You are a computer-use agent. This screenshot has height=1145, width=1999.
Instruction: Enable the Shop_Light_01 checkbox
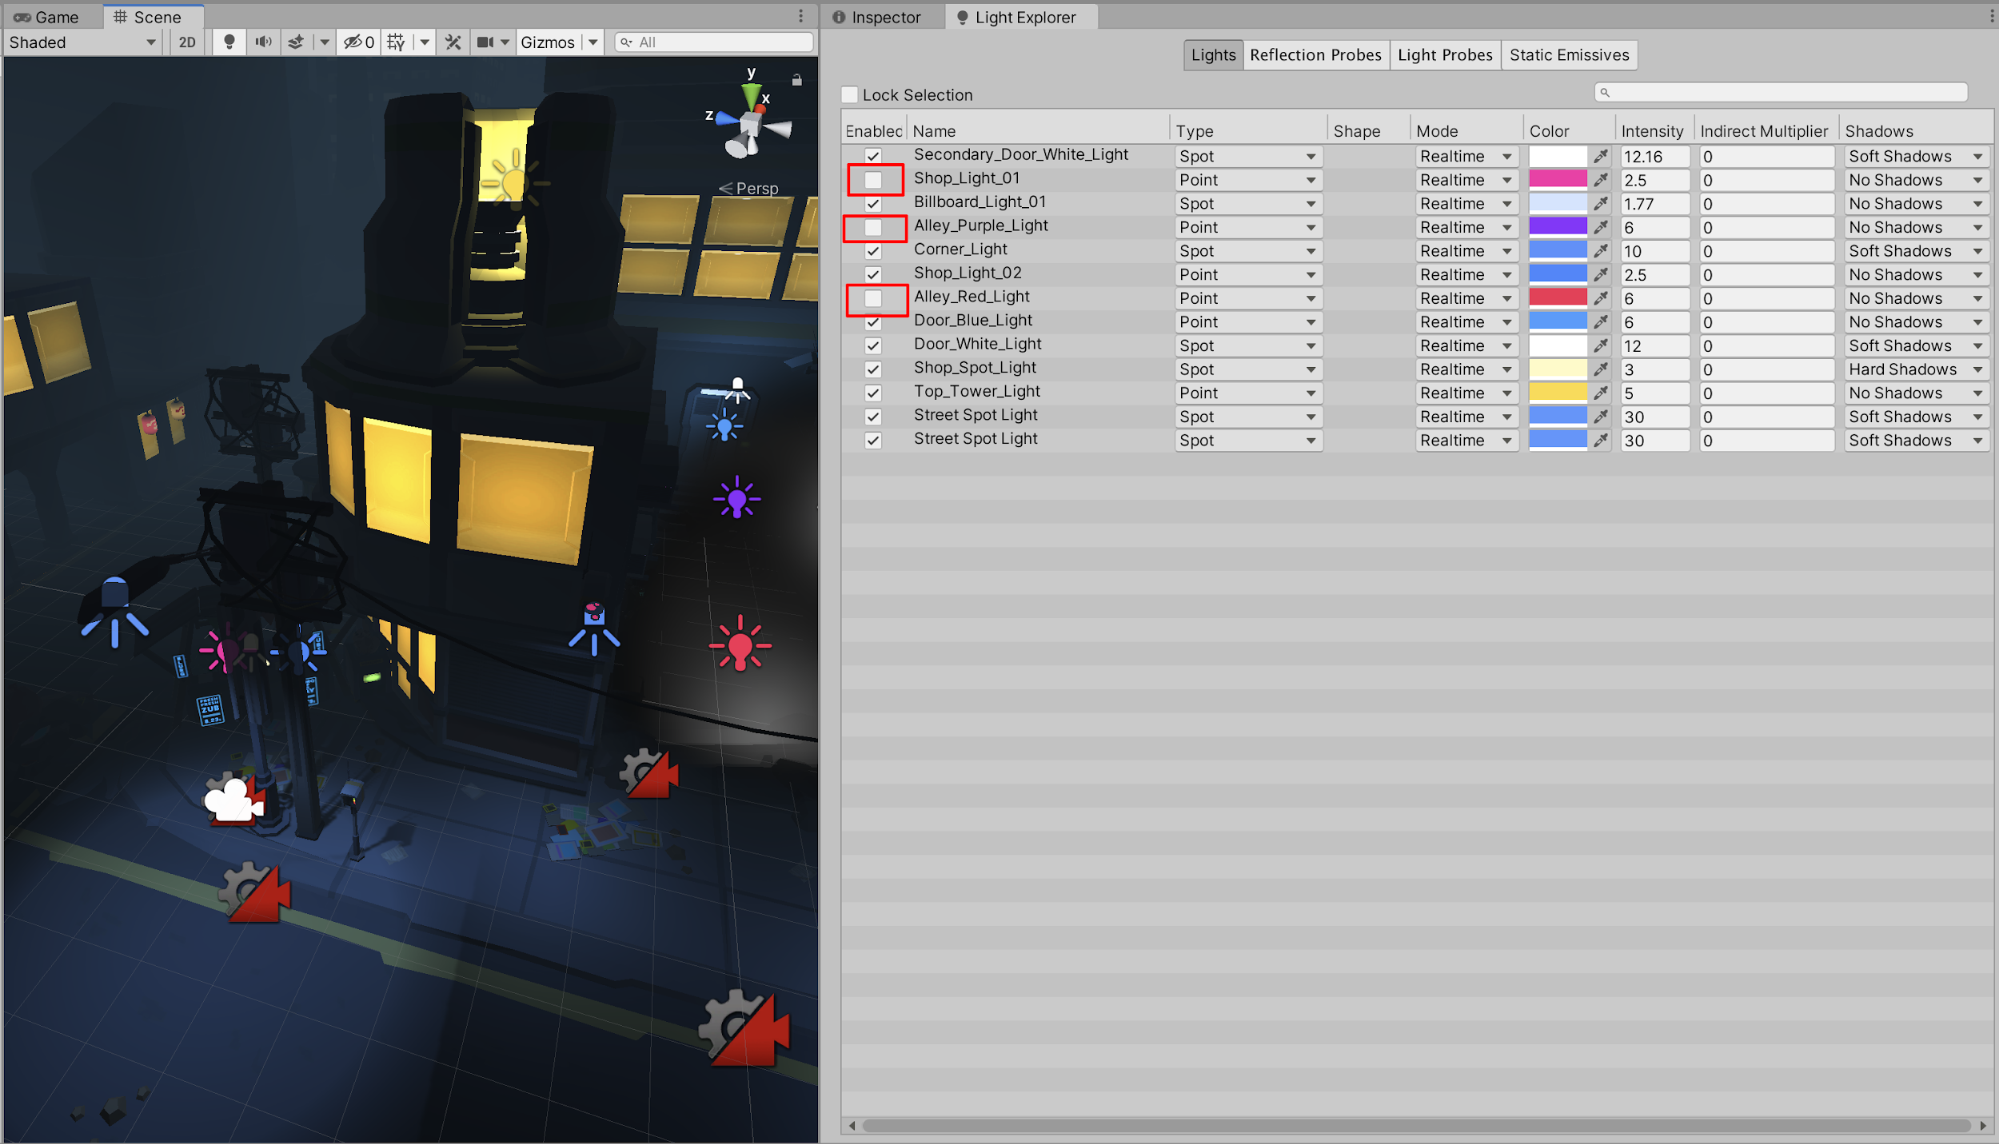873,180
